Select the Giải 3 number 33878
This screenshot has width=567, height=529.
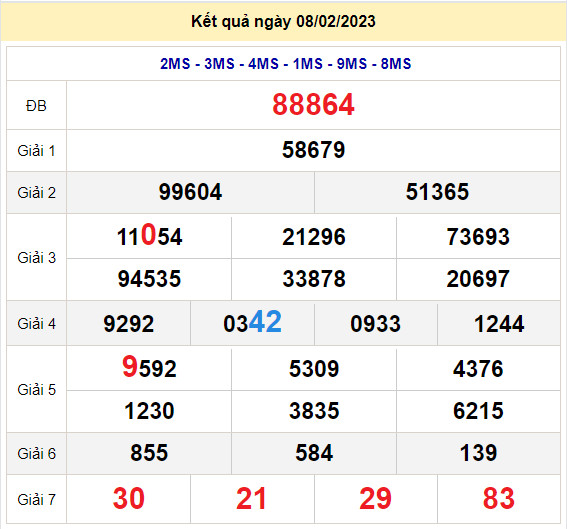(314, 279)
